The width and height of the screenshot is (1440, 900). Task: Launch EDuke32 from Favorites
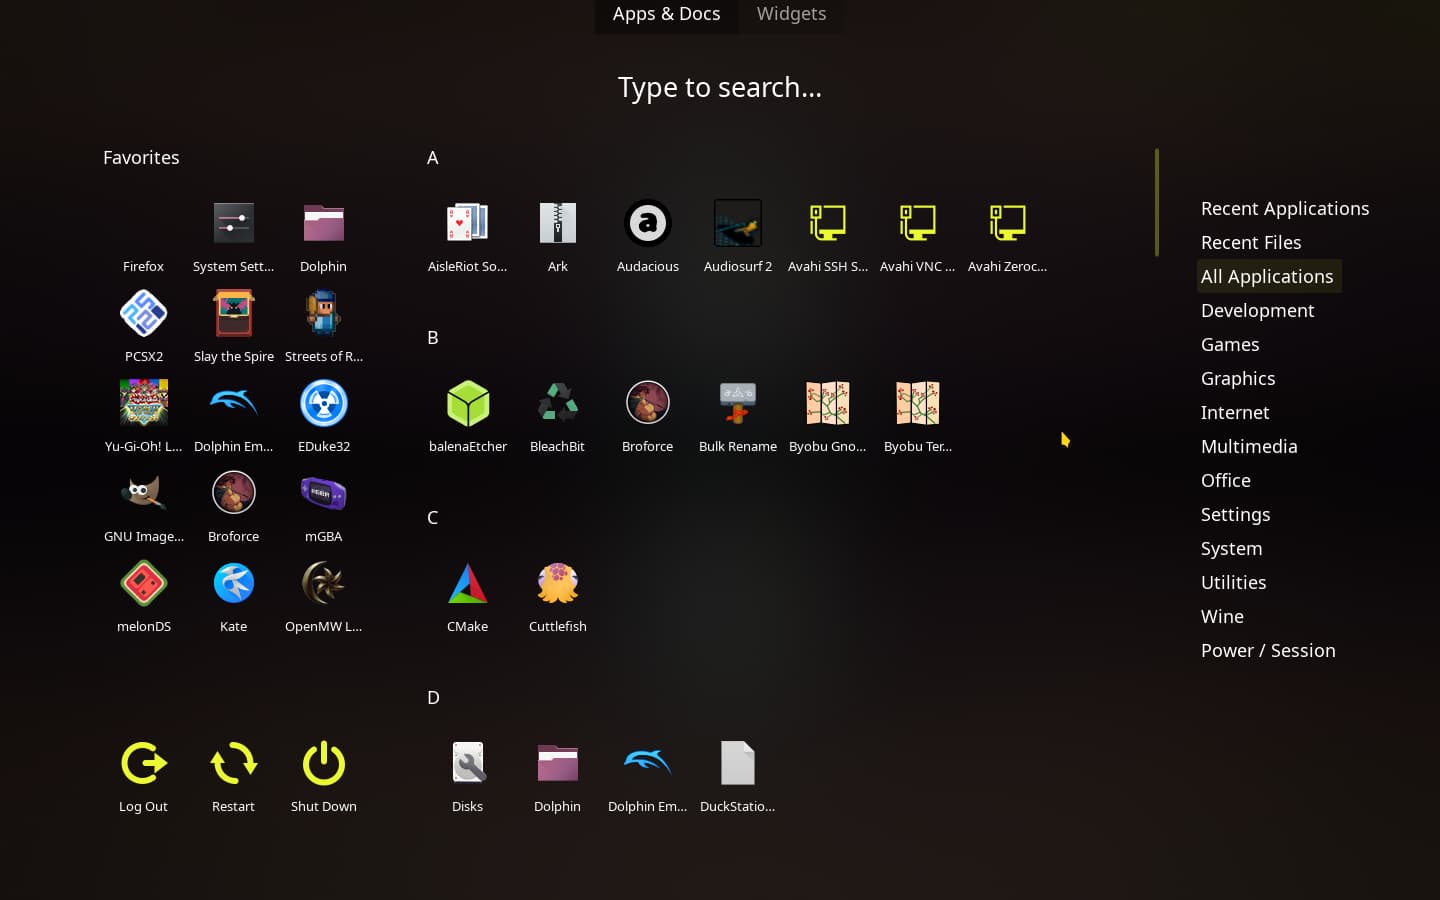pos(323,417)
